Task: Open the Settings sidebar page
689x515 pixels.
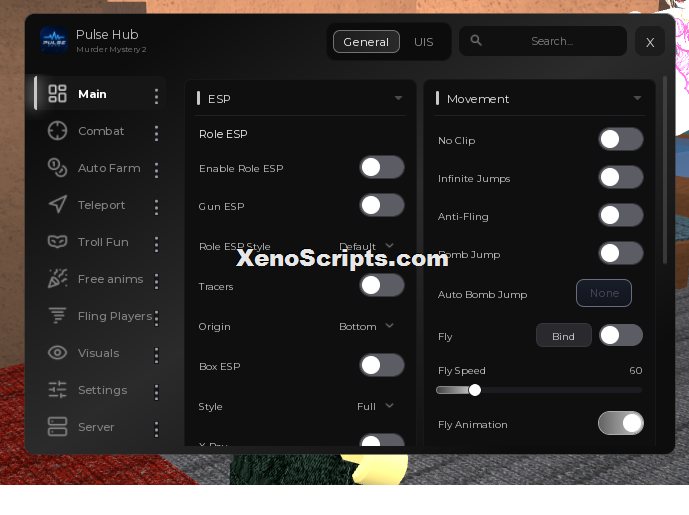Action: pyautogui.click(x=102, y=390)
